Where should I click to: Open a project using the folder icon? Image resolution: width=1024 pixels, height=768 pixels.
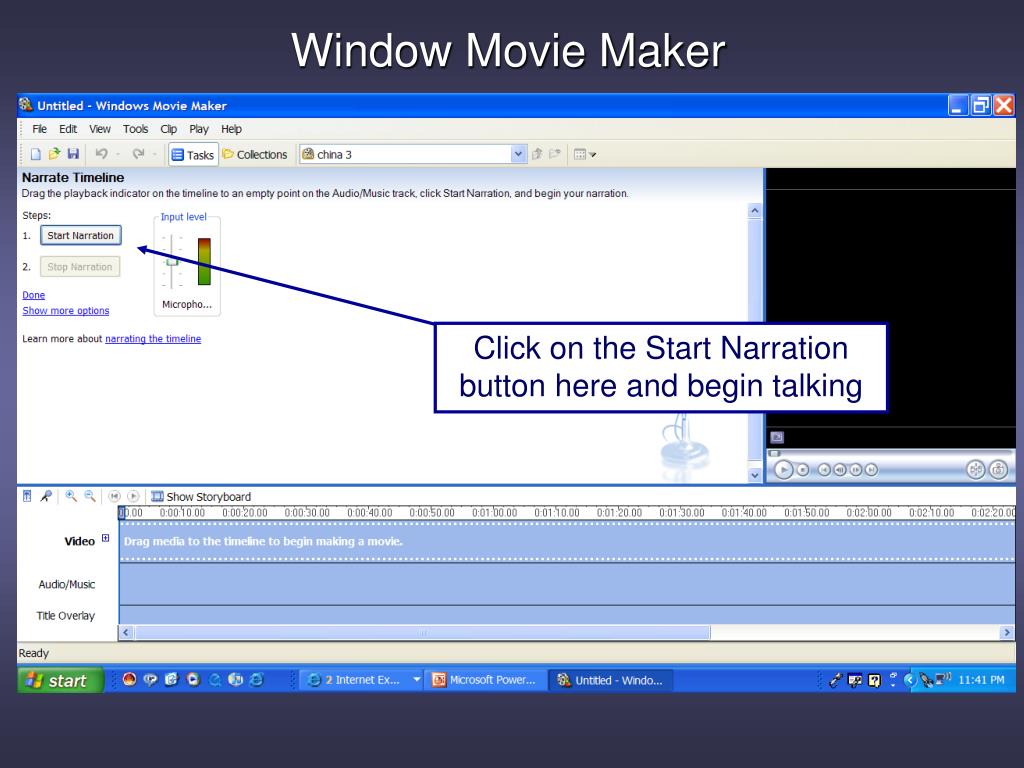[54, 154]
